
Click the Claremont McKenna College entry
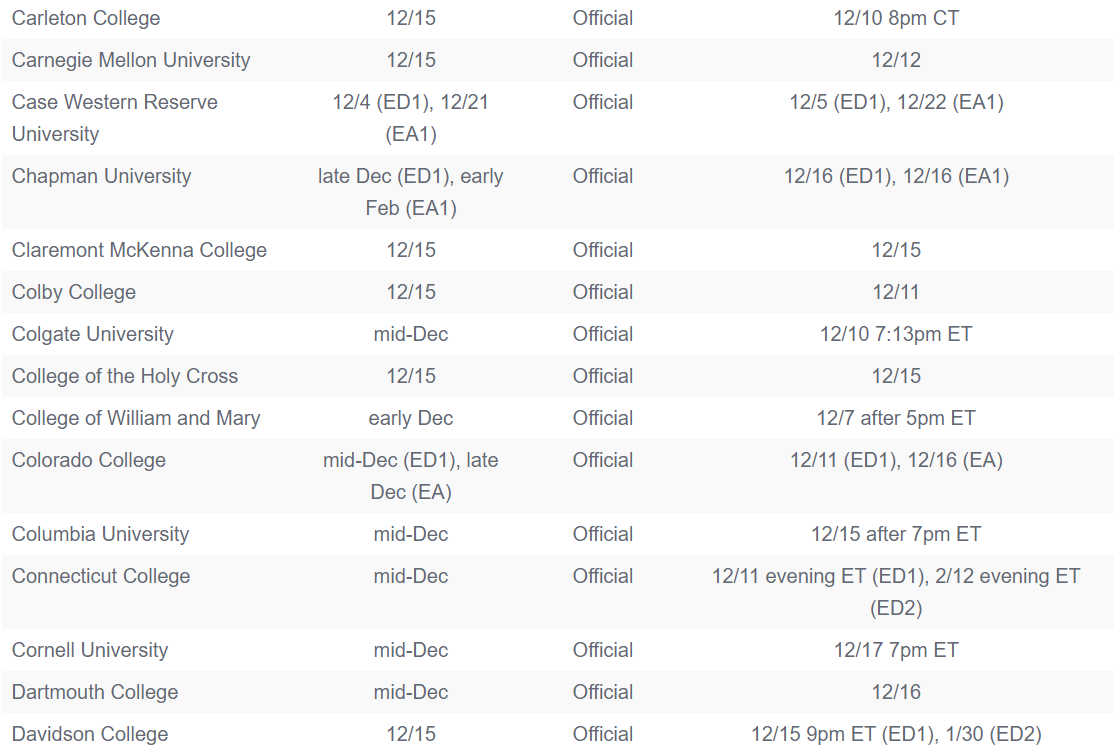point(139,250)
